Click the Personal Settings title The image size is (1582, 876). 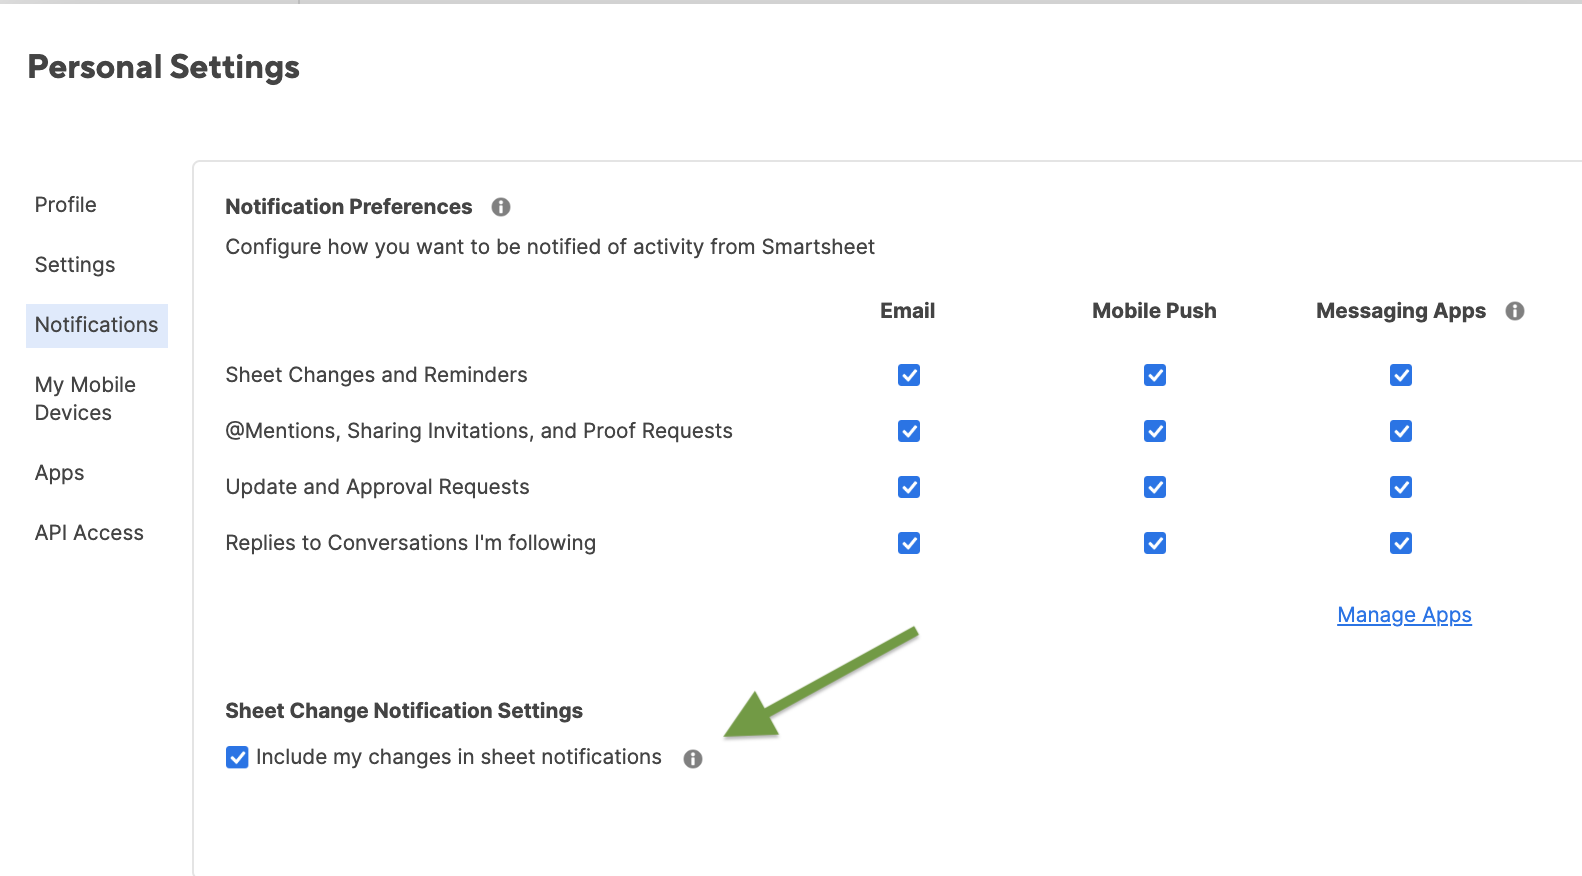(x=164, y=67)
